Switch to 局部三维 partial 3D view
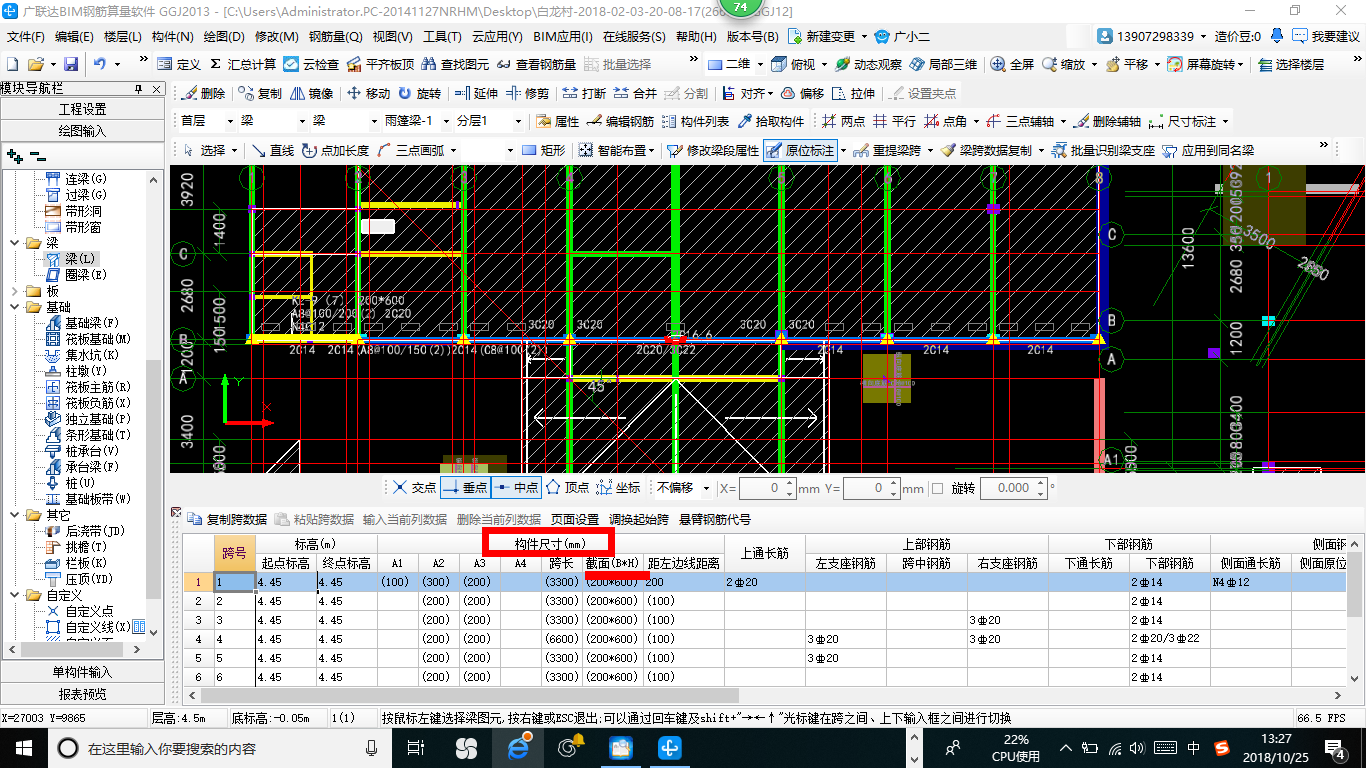Viewport: 1366px width, 768px height. tap(943, 64)
